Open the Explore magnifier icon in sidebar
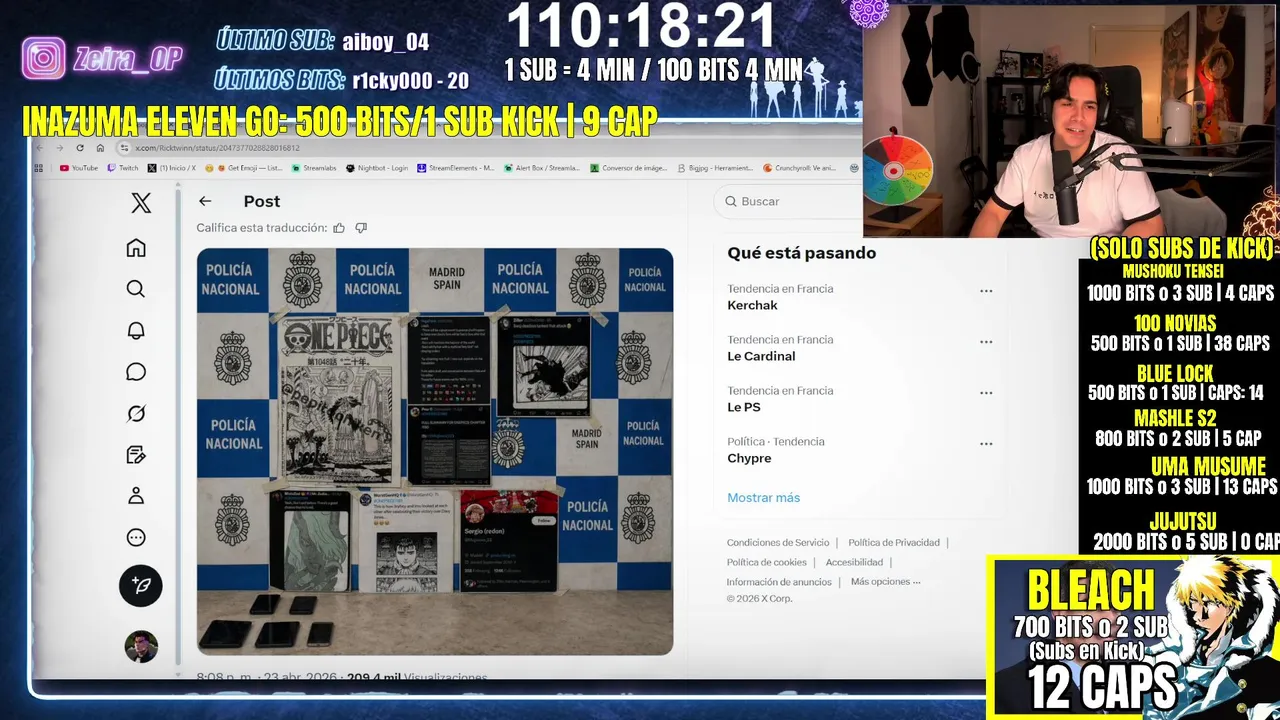 [136, 289]
